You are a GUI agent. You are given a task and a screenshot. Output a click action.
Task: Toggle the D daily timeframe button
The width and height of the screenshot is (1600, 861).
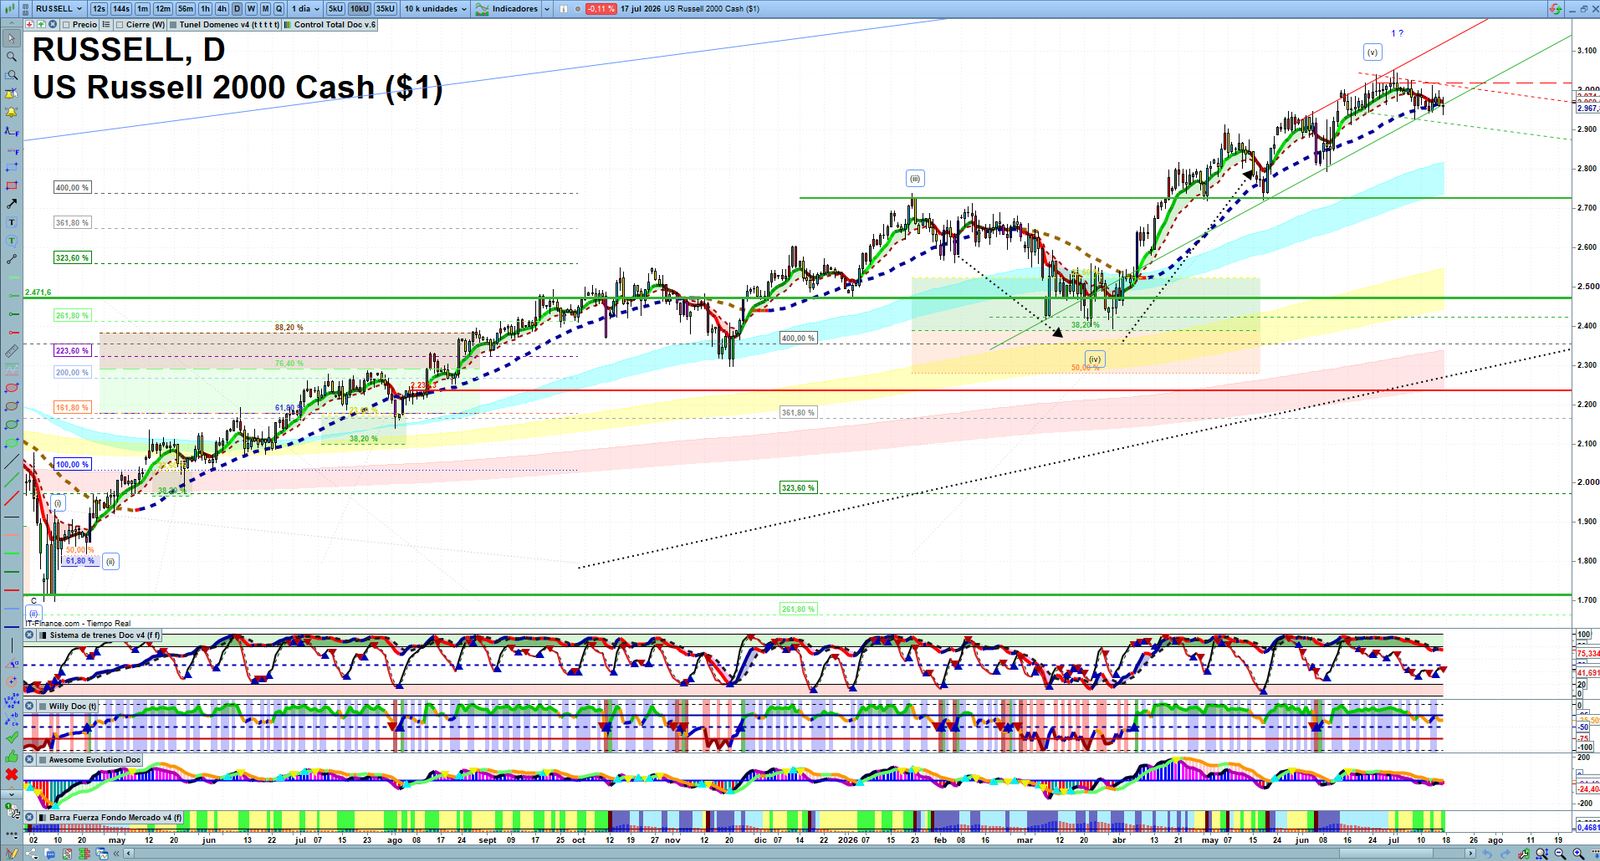pos(237,9)
